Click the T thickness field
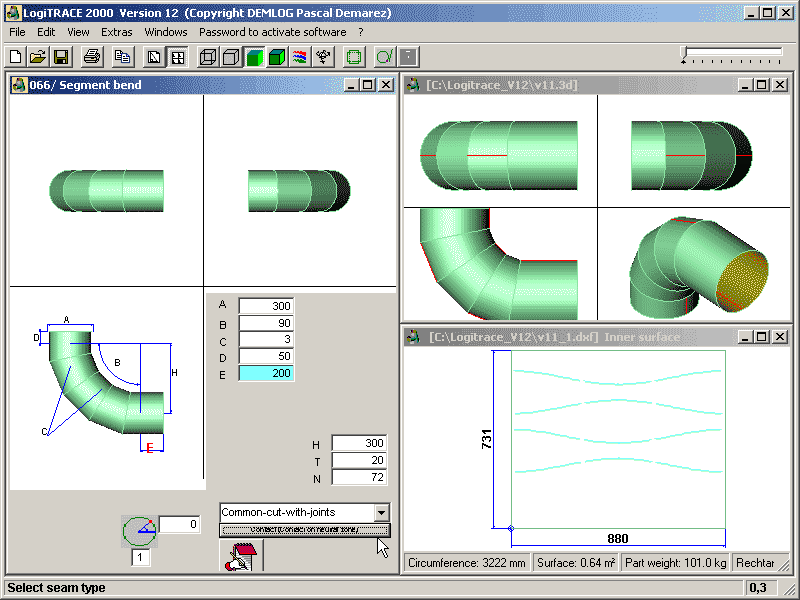This screenshot has height=600, width=800. pyautogui.click(x=359, y=460)
